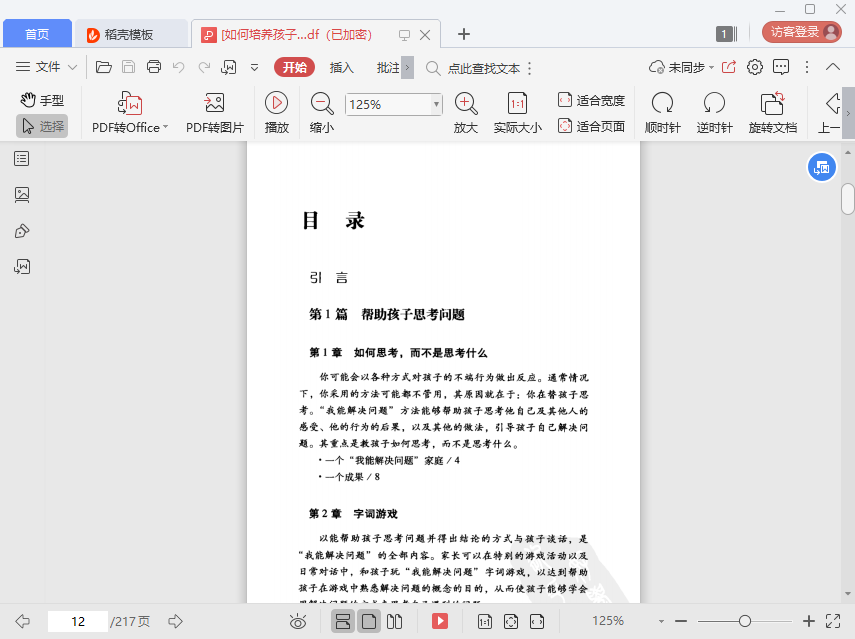Choose 适合页面 fit option
The height and width of the screenshot is (639, 855).
[591, 126]
